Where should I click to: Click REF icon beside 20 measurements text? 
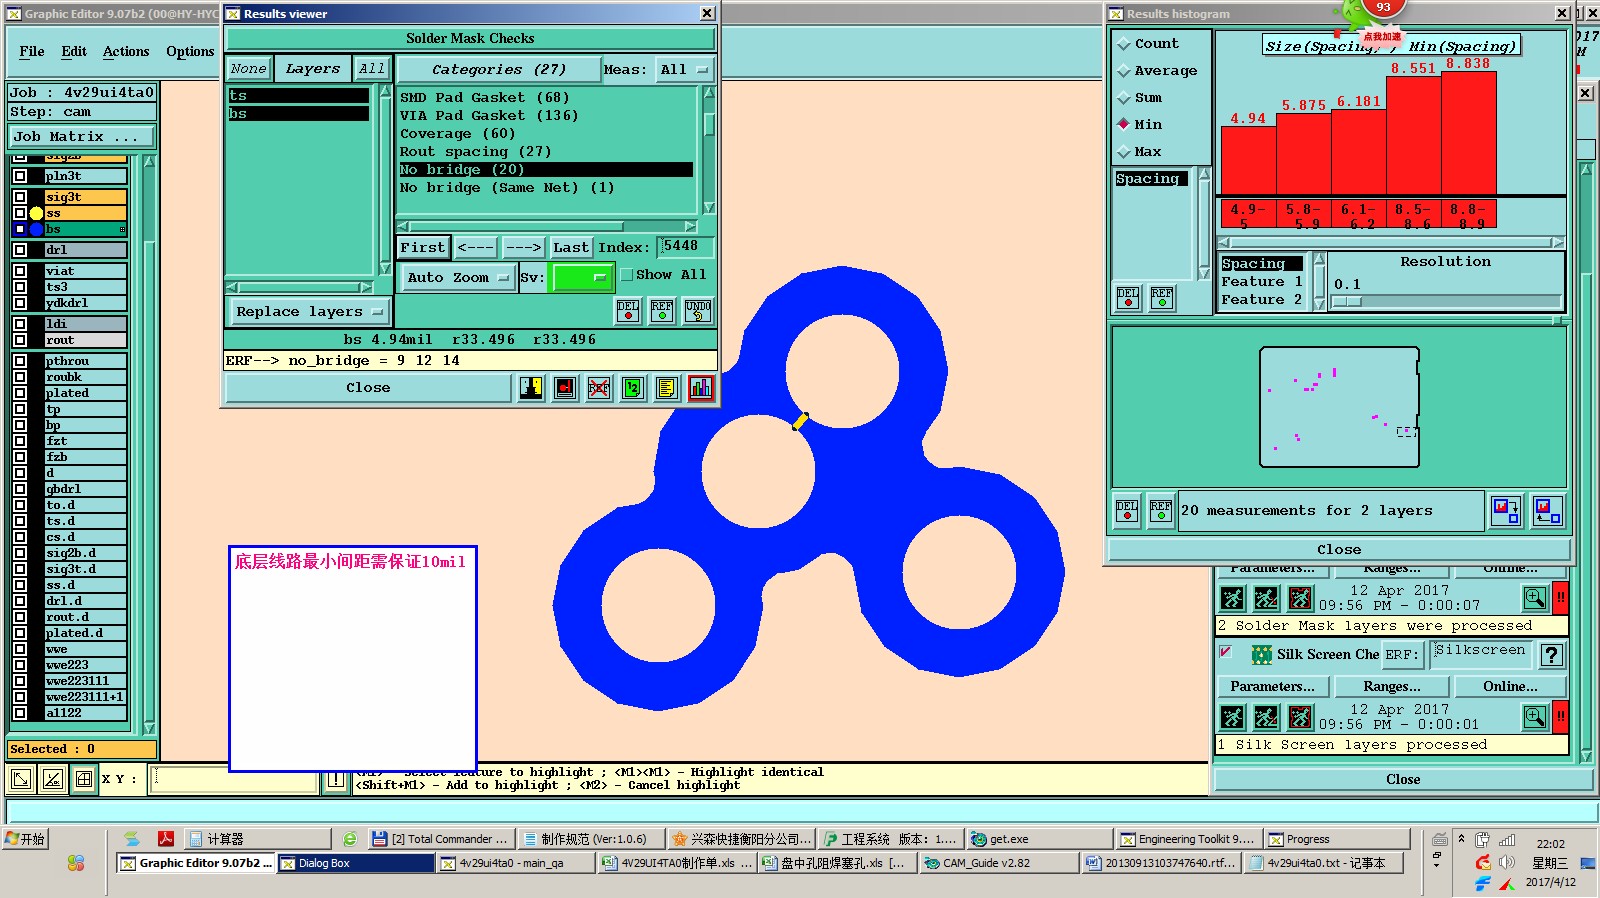coord(1161,511)
